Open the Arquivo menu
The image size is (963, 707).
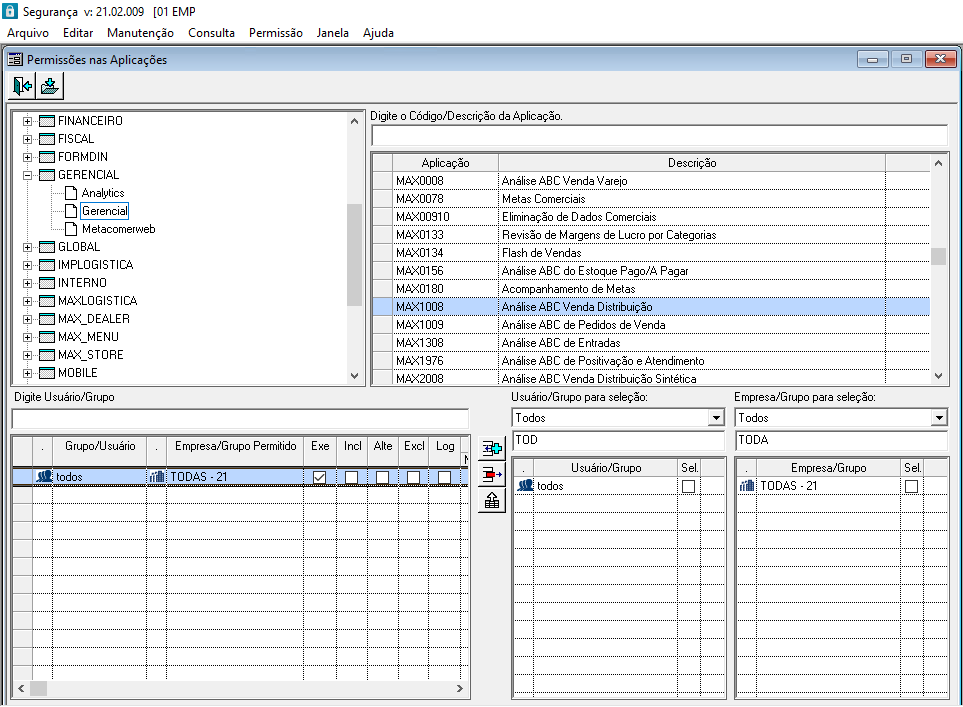[x=28, y=33]
